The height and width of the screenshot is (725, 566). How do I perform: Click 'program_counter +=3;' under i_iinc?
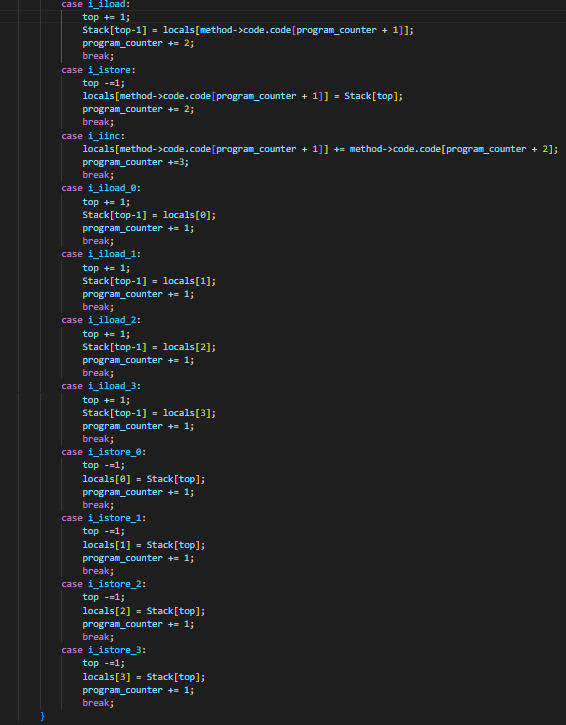[x=136, y=162]
